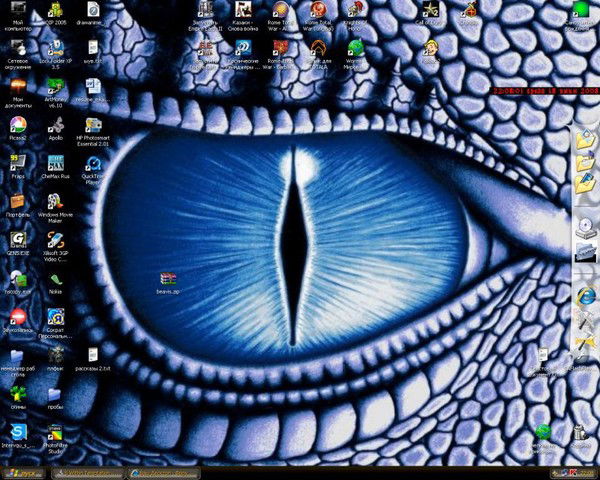This screenshot has height=480, width=600.
Task: Launch Lock Folder XP 3.5
Action: coord(56,48)
